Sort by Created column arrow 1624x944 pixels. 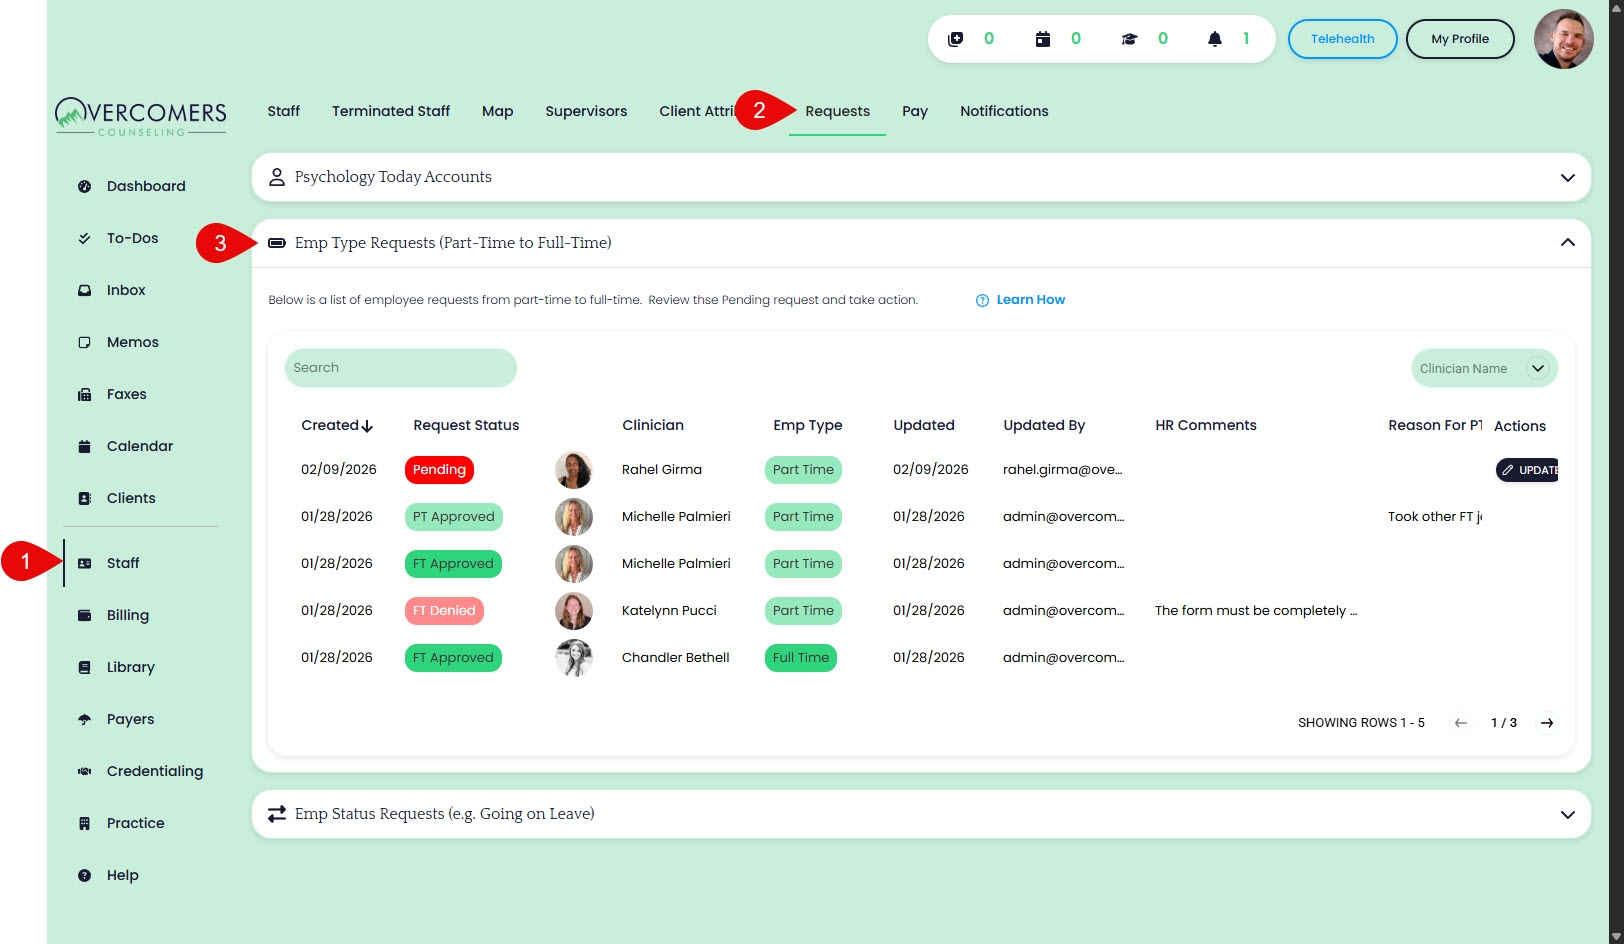(x=367, y=426)
